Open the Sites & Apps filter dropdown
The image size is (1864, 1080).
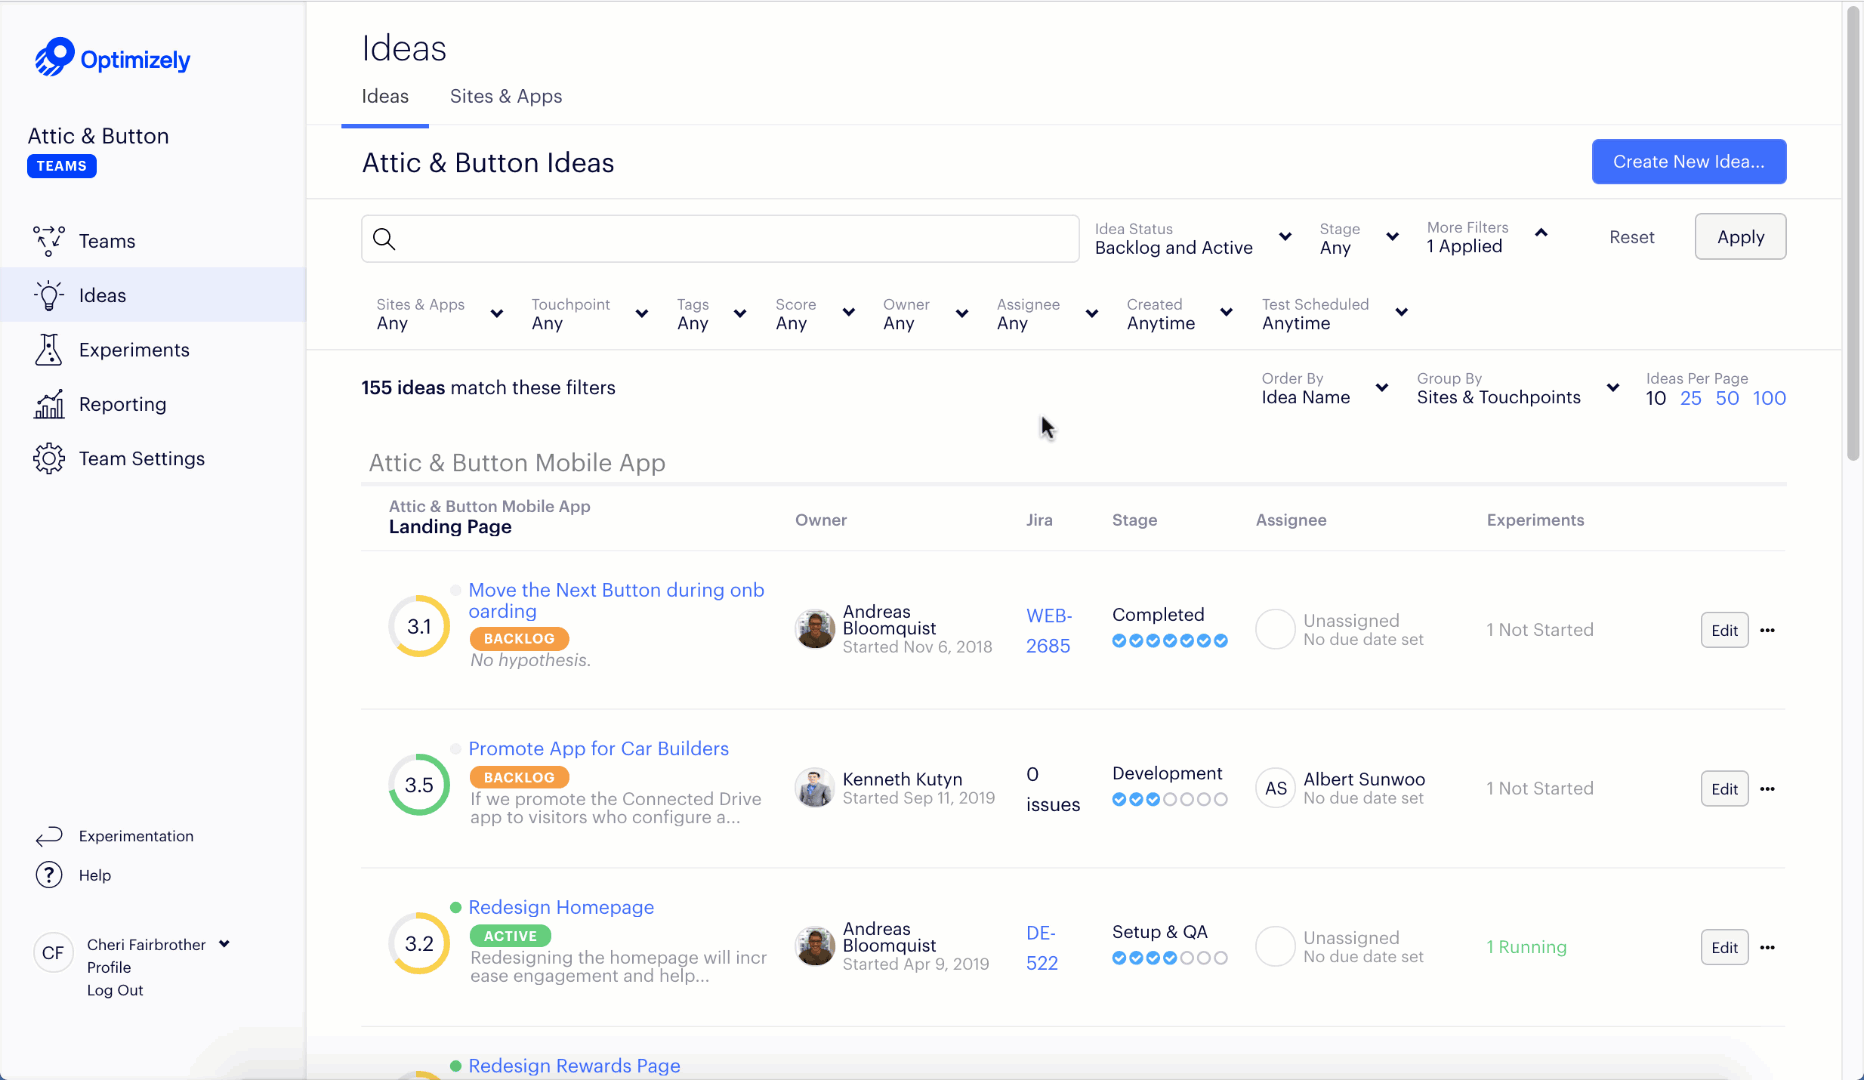(x=439, y=314)
